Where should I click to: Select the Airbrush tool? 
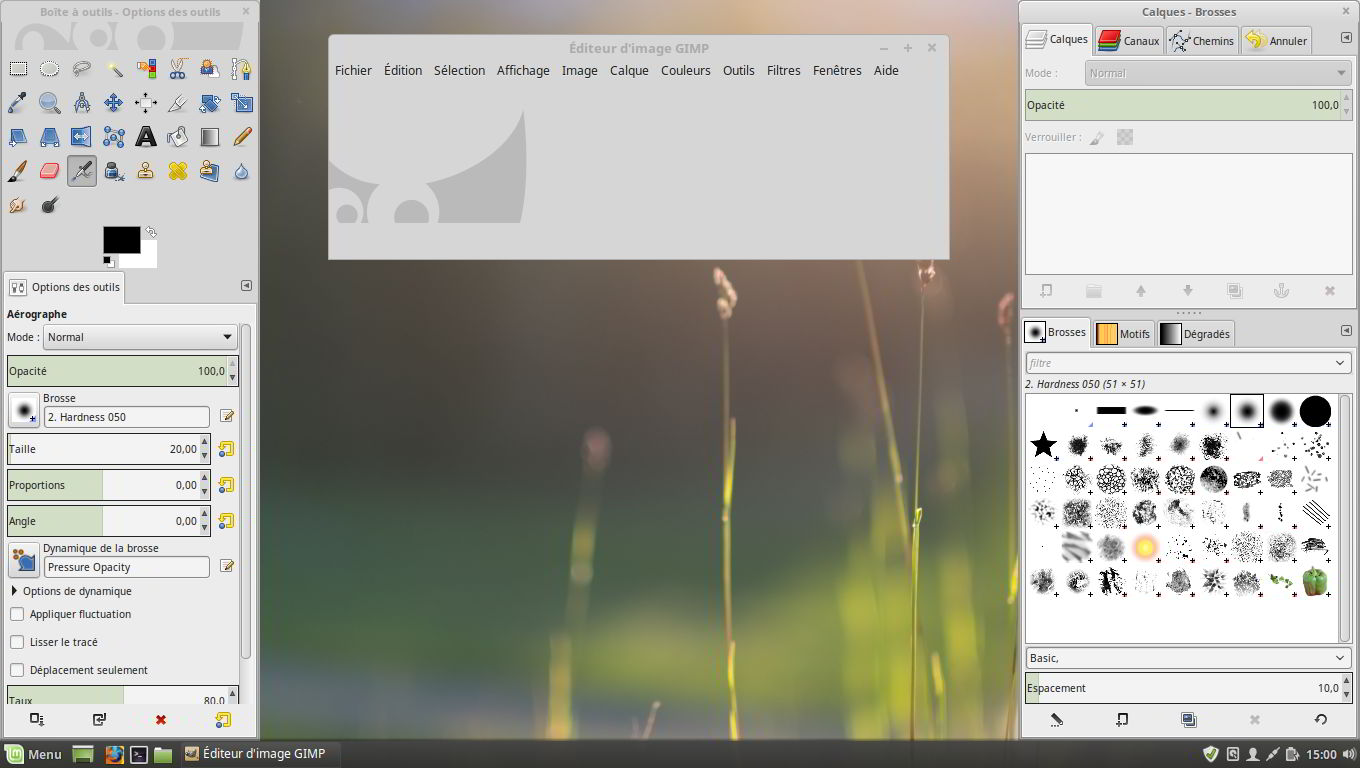(x=82, y=171)
